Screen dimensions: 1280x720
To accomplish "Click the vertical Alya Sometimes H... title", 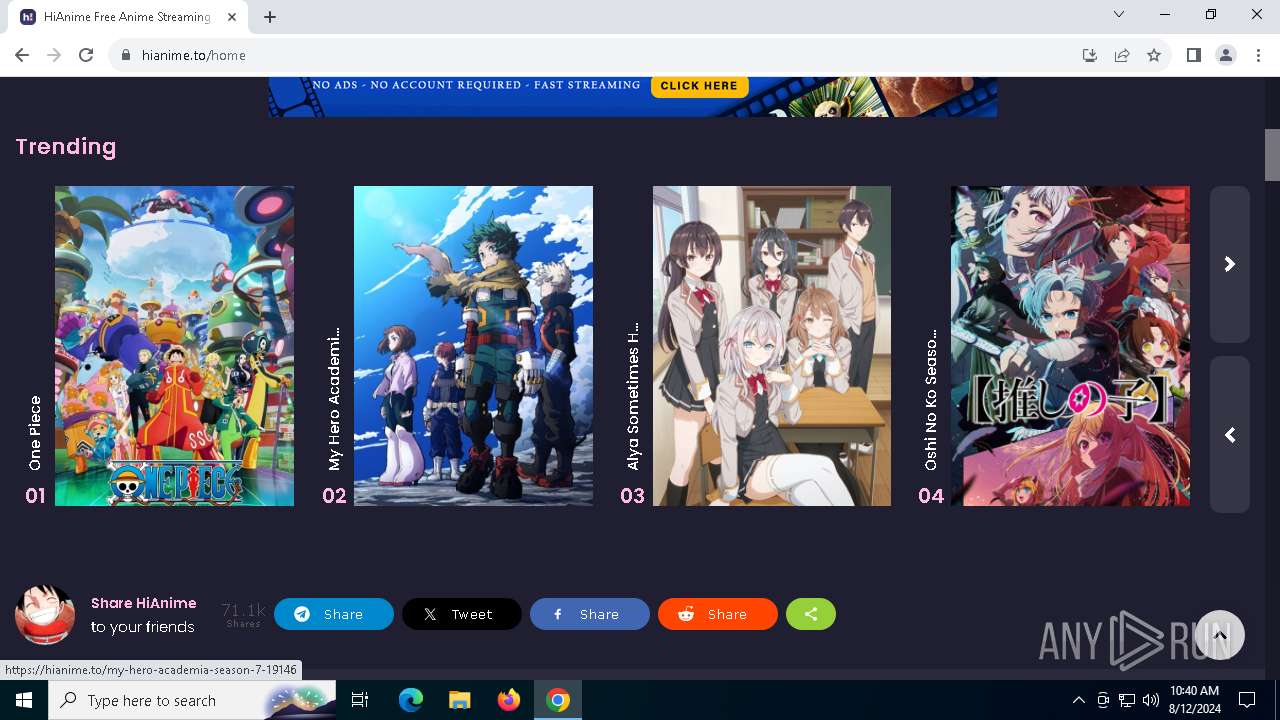I will pyautogui.click(x=632, y=396).
